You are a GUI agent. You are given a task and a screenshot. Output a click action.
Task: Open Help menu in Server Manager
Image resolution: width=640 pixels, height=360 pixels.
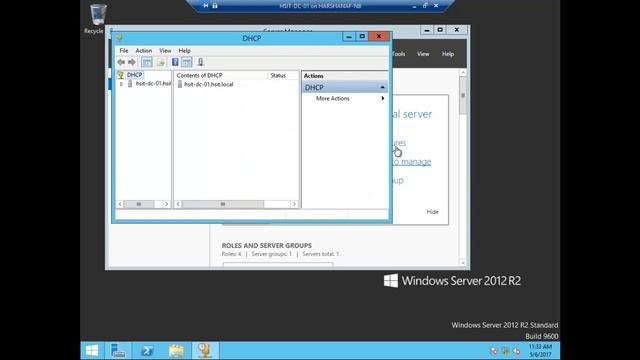(448, 54)
